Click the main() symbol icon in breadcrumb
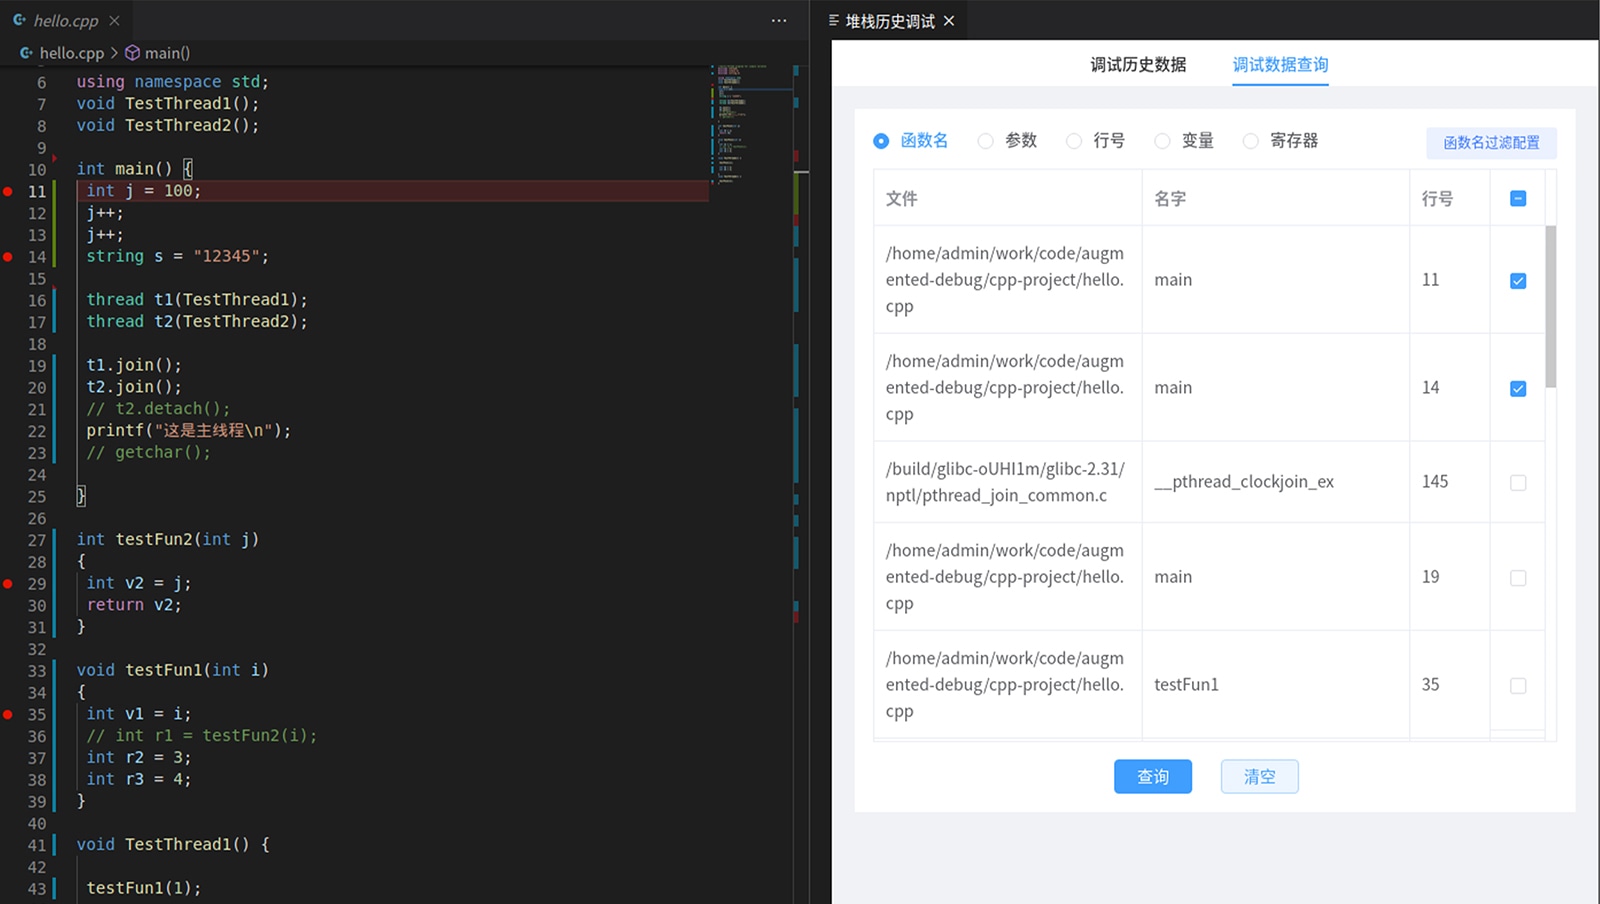Screen dimensions: 1600x904 point(132,53)
